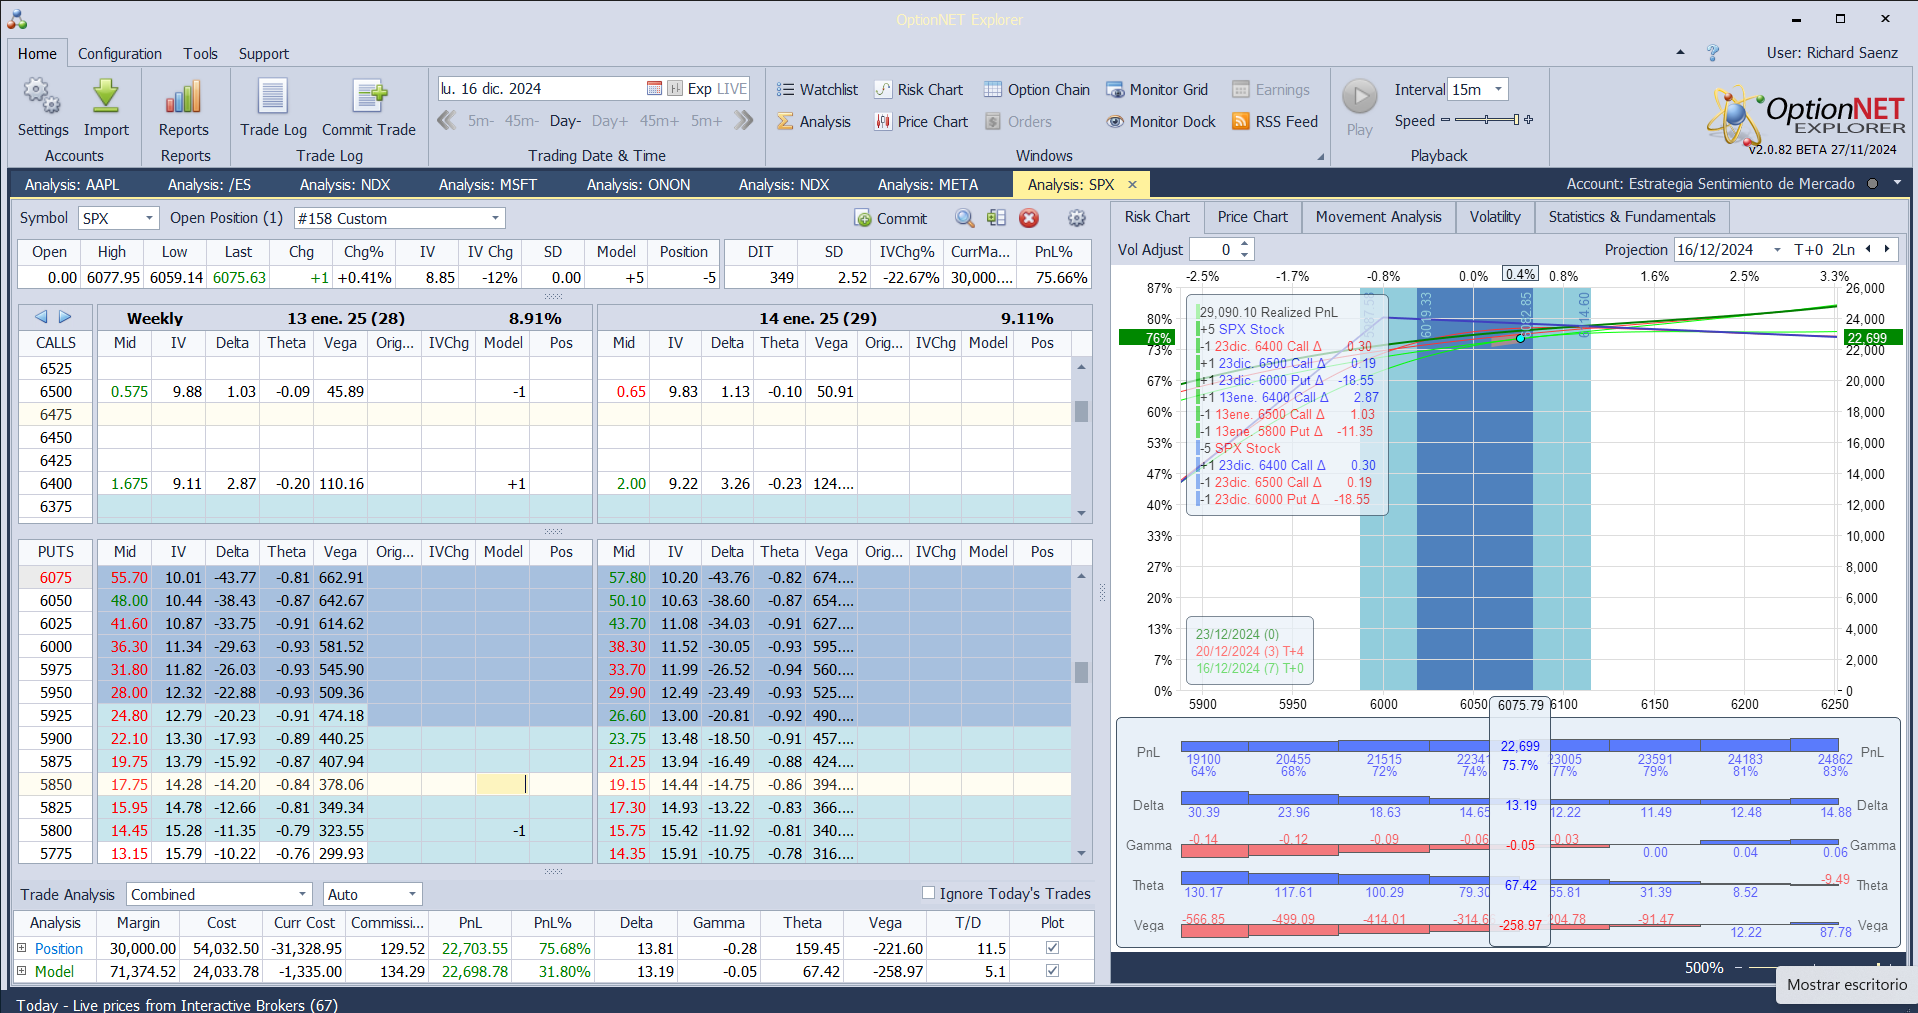Enable Ignore Today's Trades checkbox
This screenshot has height=1013, width=1918.
coord(928,893)
